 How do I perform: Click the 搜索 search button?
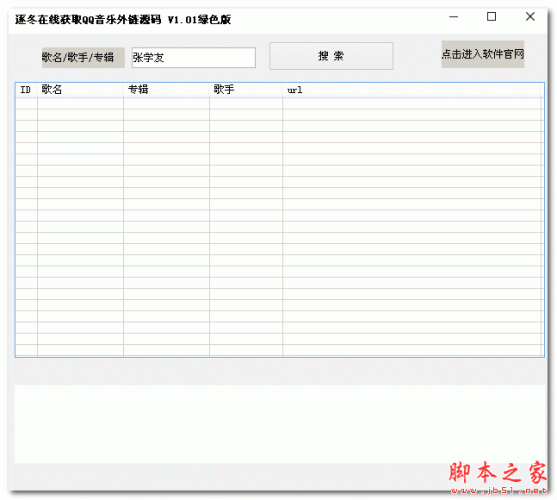click(x=331, y=56)
